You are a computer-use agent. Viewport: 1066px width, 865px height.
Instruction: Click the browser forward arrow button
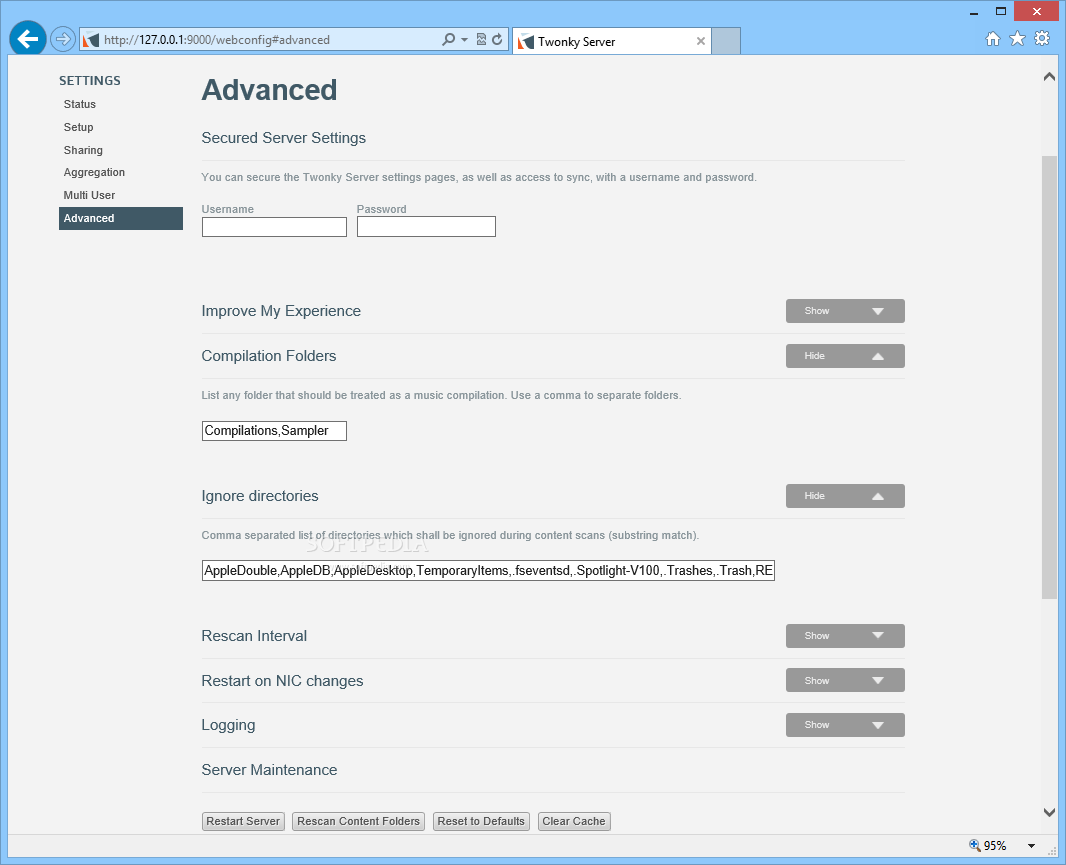coord(63,39)
